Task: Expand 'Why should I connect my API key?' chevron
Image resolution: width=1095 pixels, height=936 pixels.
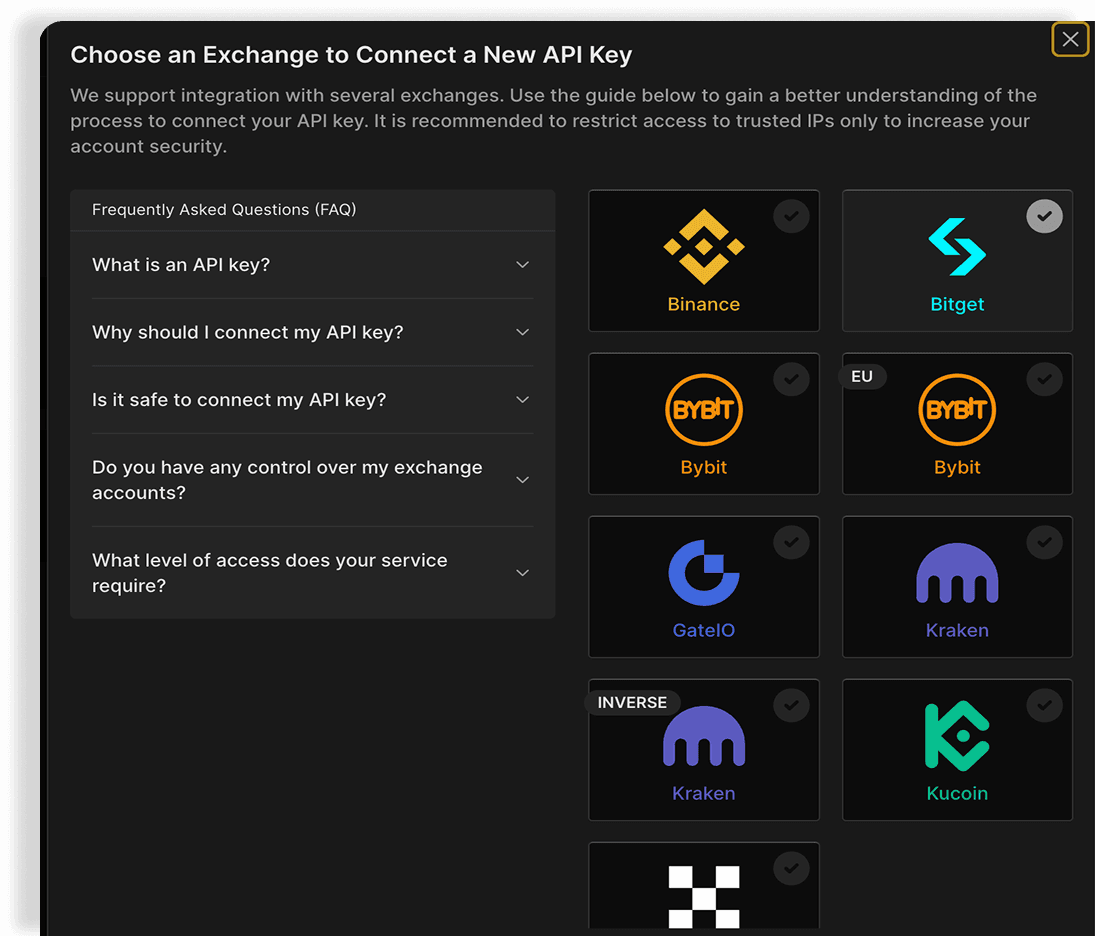Action: (x=522, y=332)
